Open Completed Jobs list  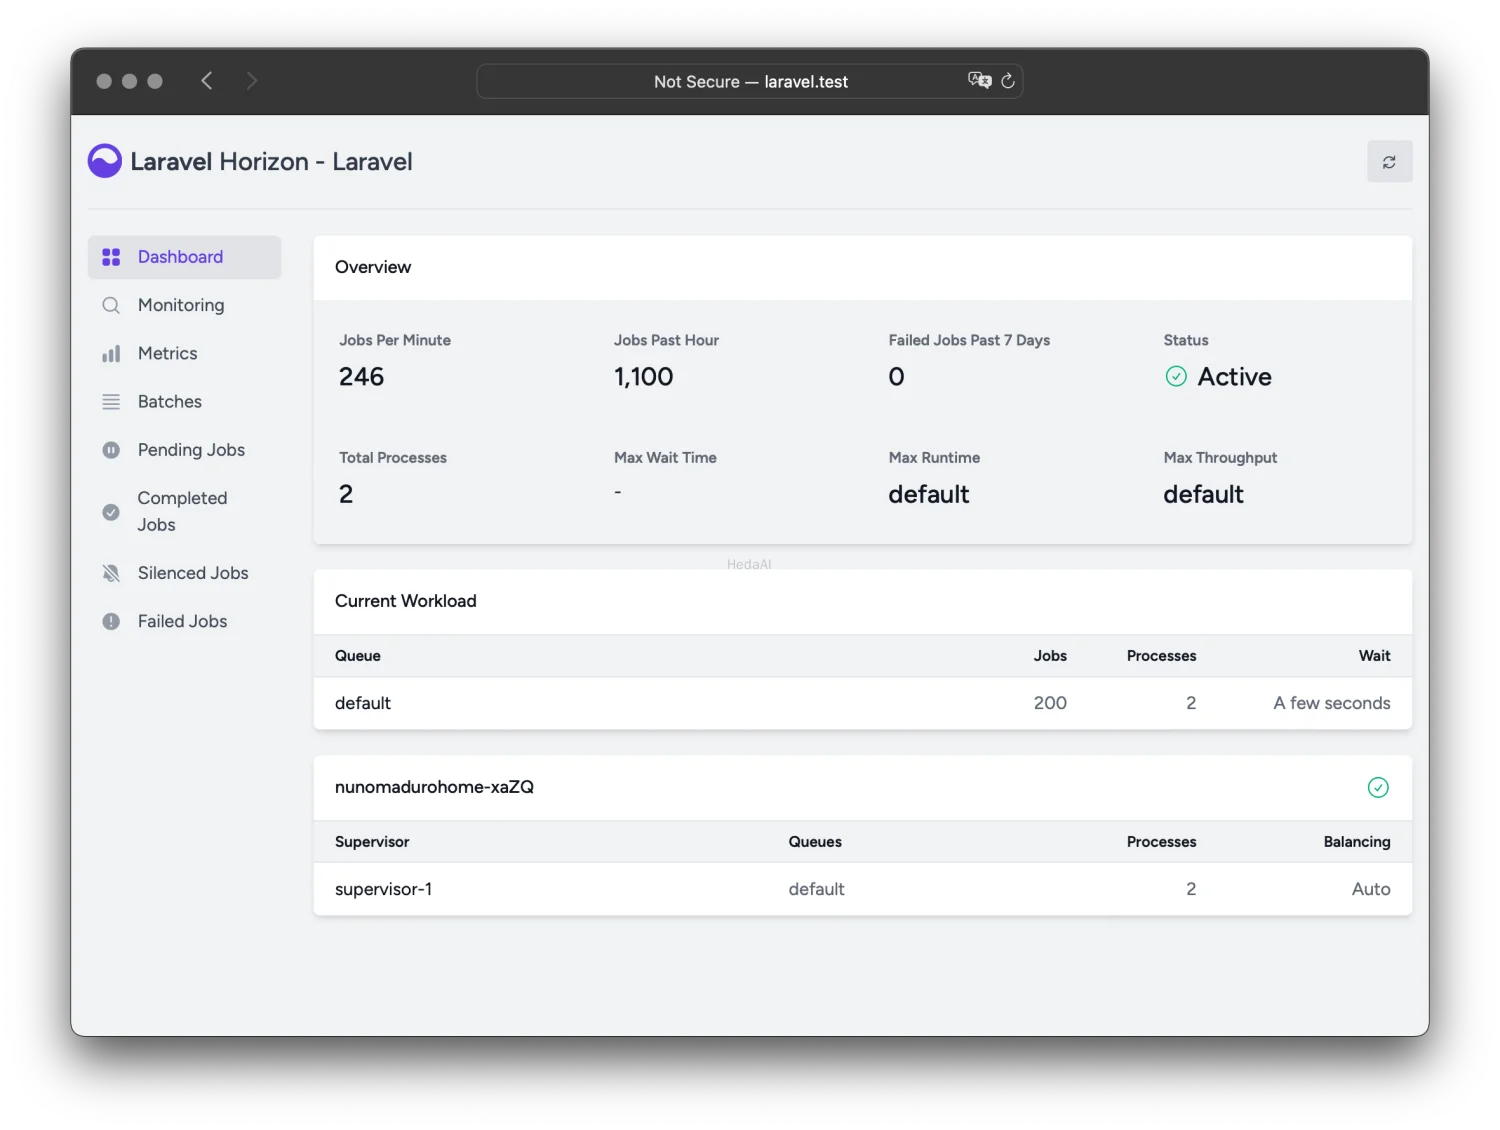(x=184, y=512)
